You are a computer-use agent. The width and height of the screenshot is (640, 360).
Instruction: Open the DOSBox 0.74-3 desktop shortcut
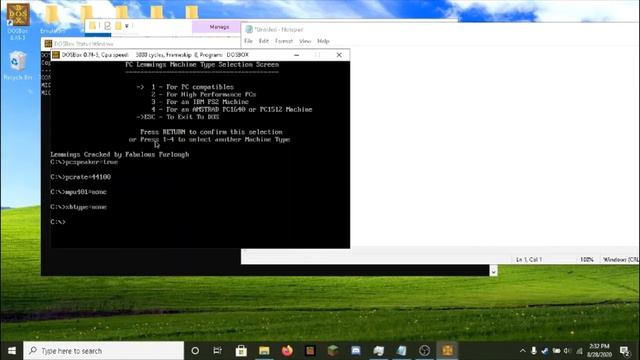coord(18,20)
